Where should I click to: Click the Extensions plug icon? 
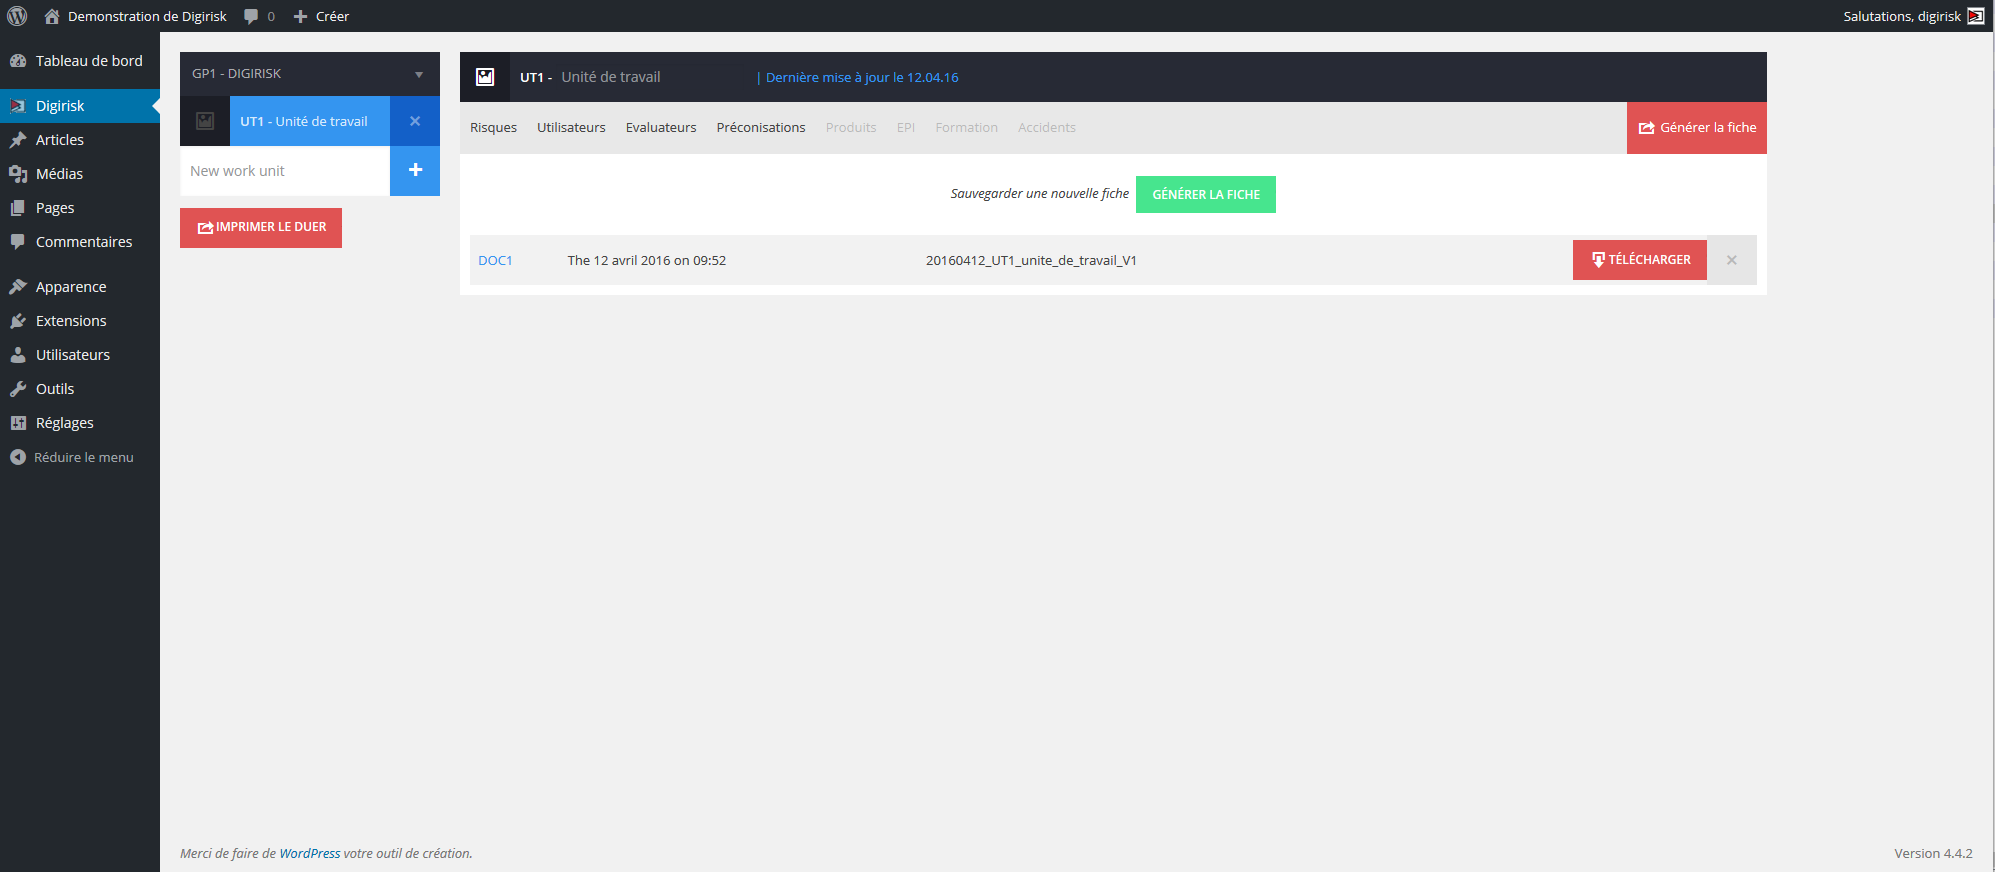pos(18,321)
